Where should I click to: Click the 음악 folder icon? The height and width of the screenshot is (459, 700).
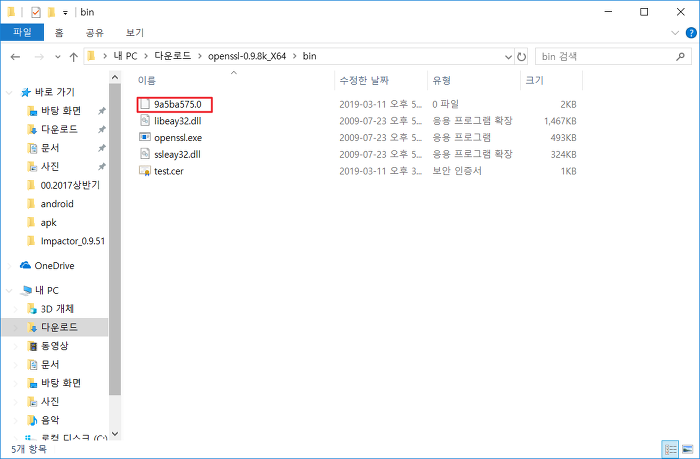(x=32, y=420)
